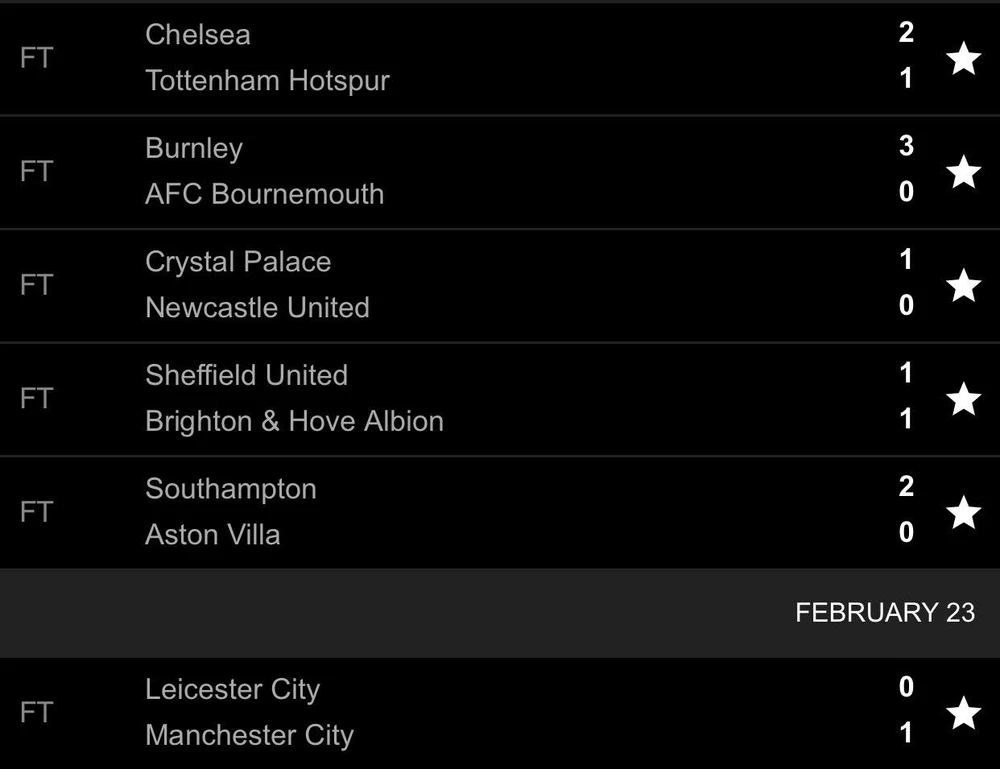1000x769 pixels.
Task: Click Brighton & Hove Albion team name
Action: (x=294, y=421)
